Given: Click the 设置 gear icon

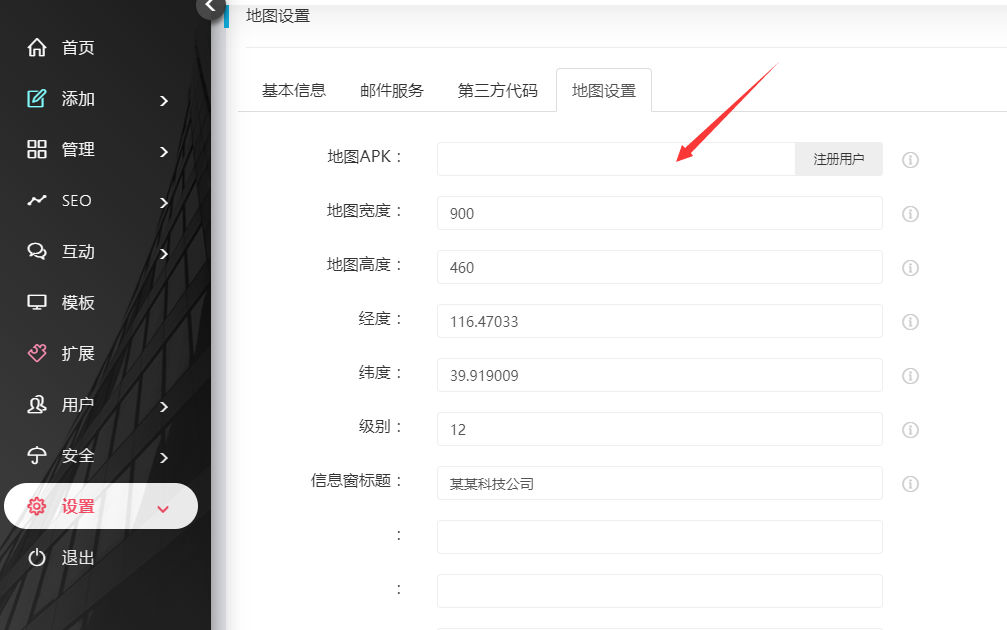Looking at the screenshot, I should click(x=36, y=506).
